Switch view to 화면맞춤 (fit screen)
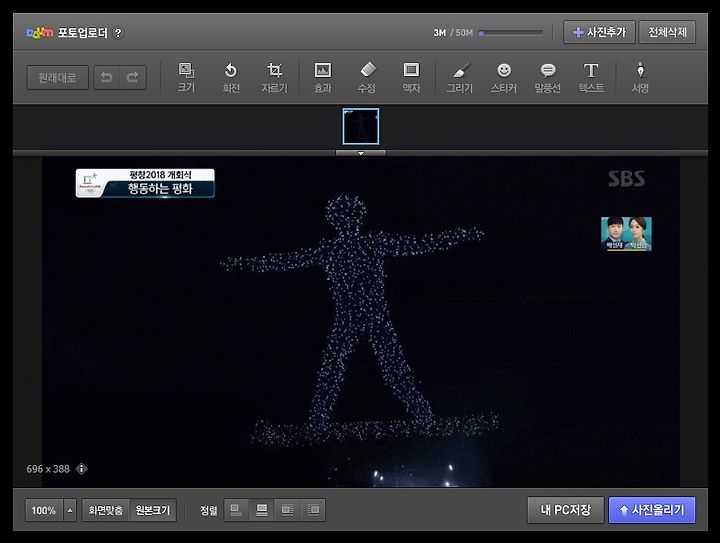Viewport: 720px width, 543px height. [106, 510]
